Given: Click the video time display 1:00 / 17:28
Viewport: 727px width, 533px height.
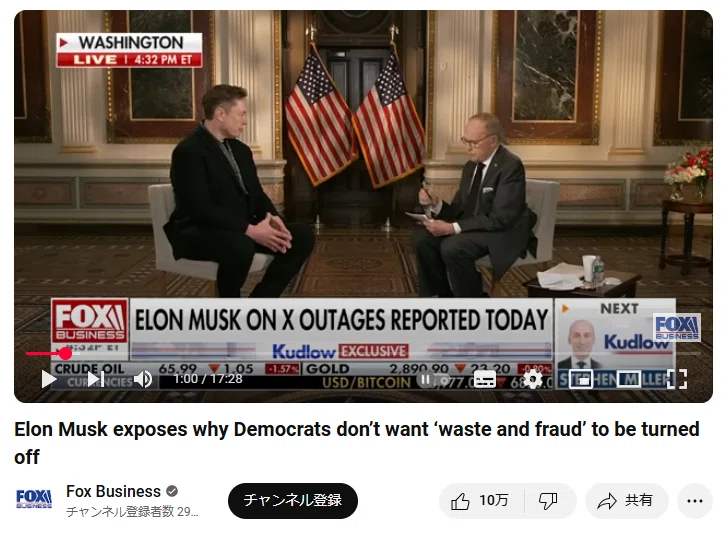Looking at the screenshot, I should 208,379.
